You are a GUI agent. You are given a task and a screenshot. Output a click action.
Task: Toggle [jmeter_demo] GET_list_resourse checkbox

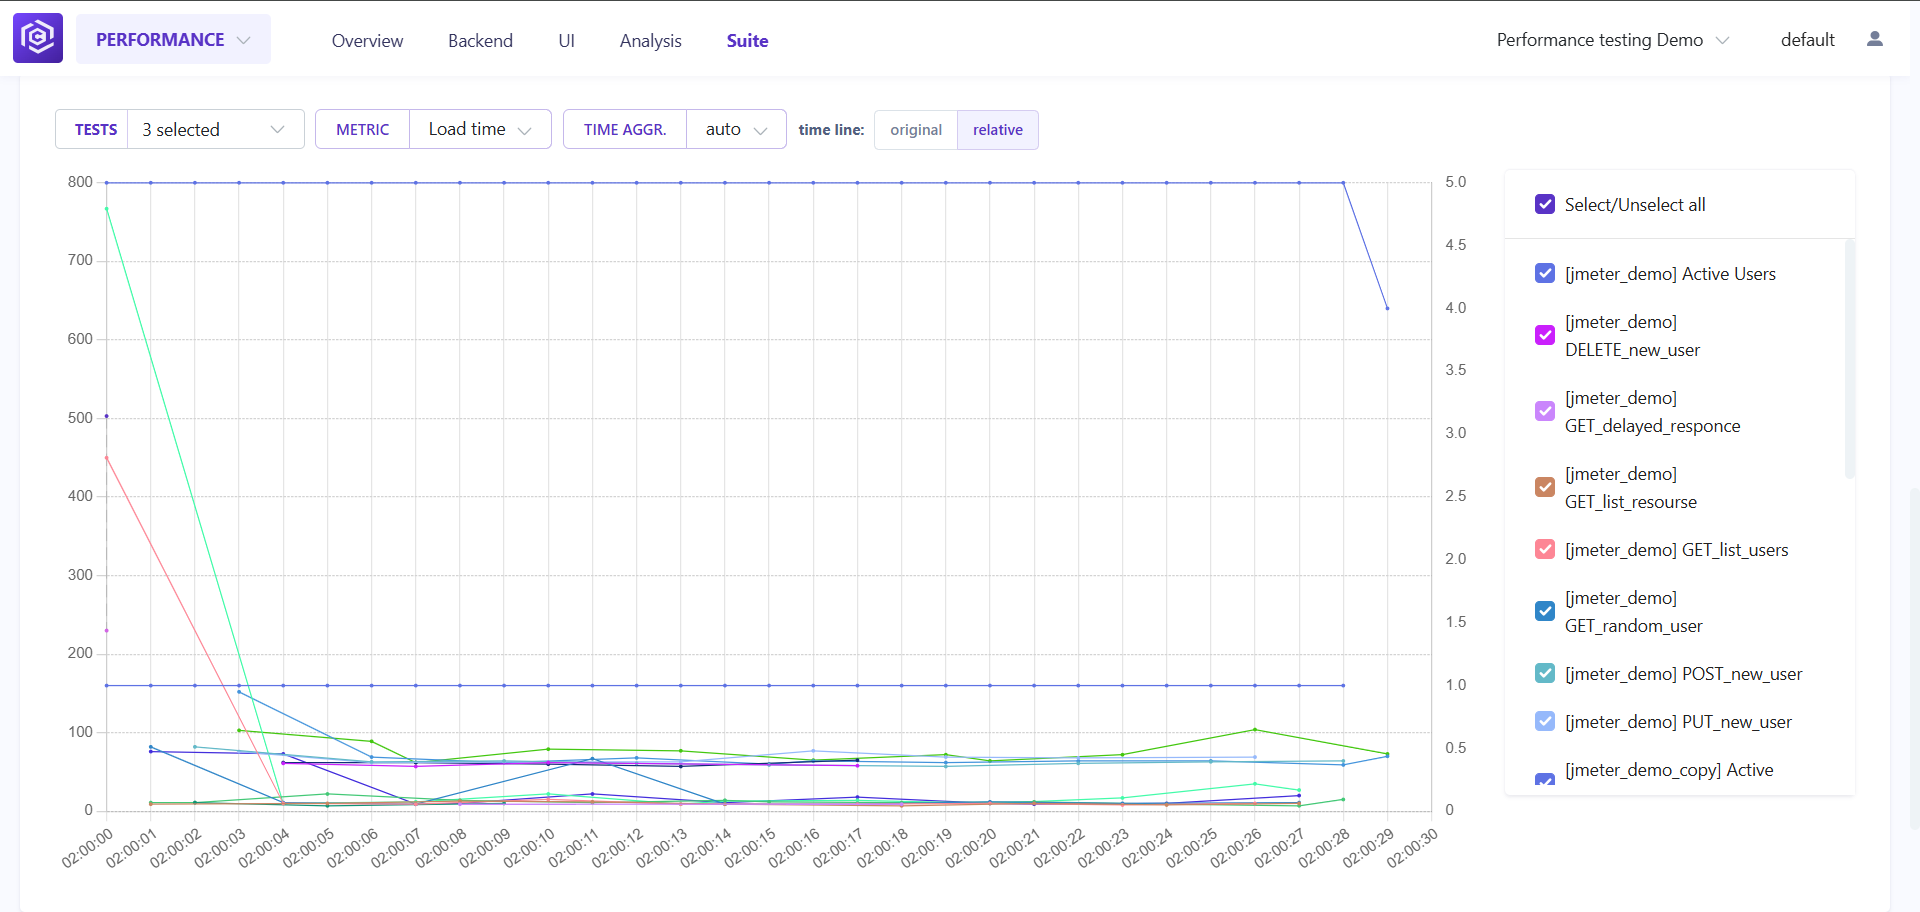1545,487
